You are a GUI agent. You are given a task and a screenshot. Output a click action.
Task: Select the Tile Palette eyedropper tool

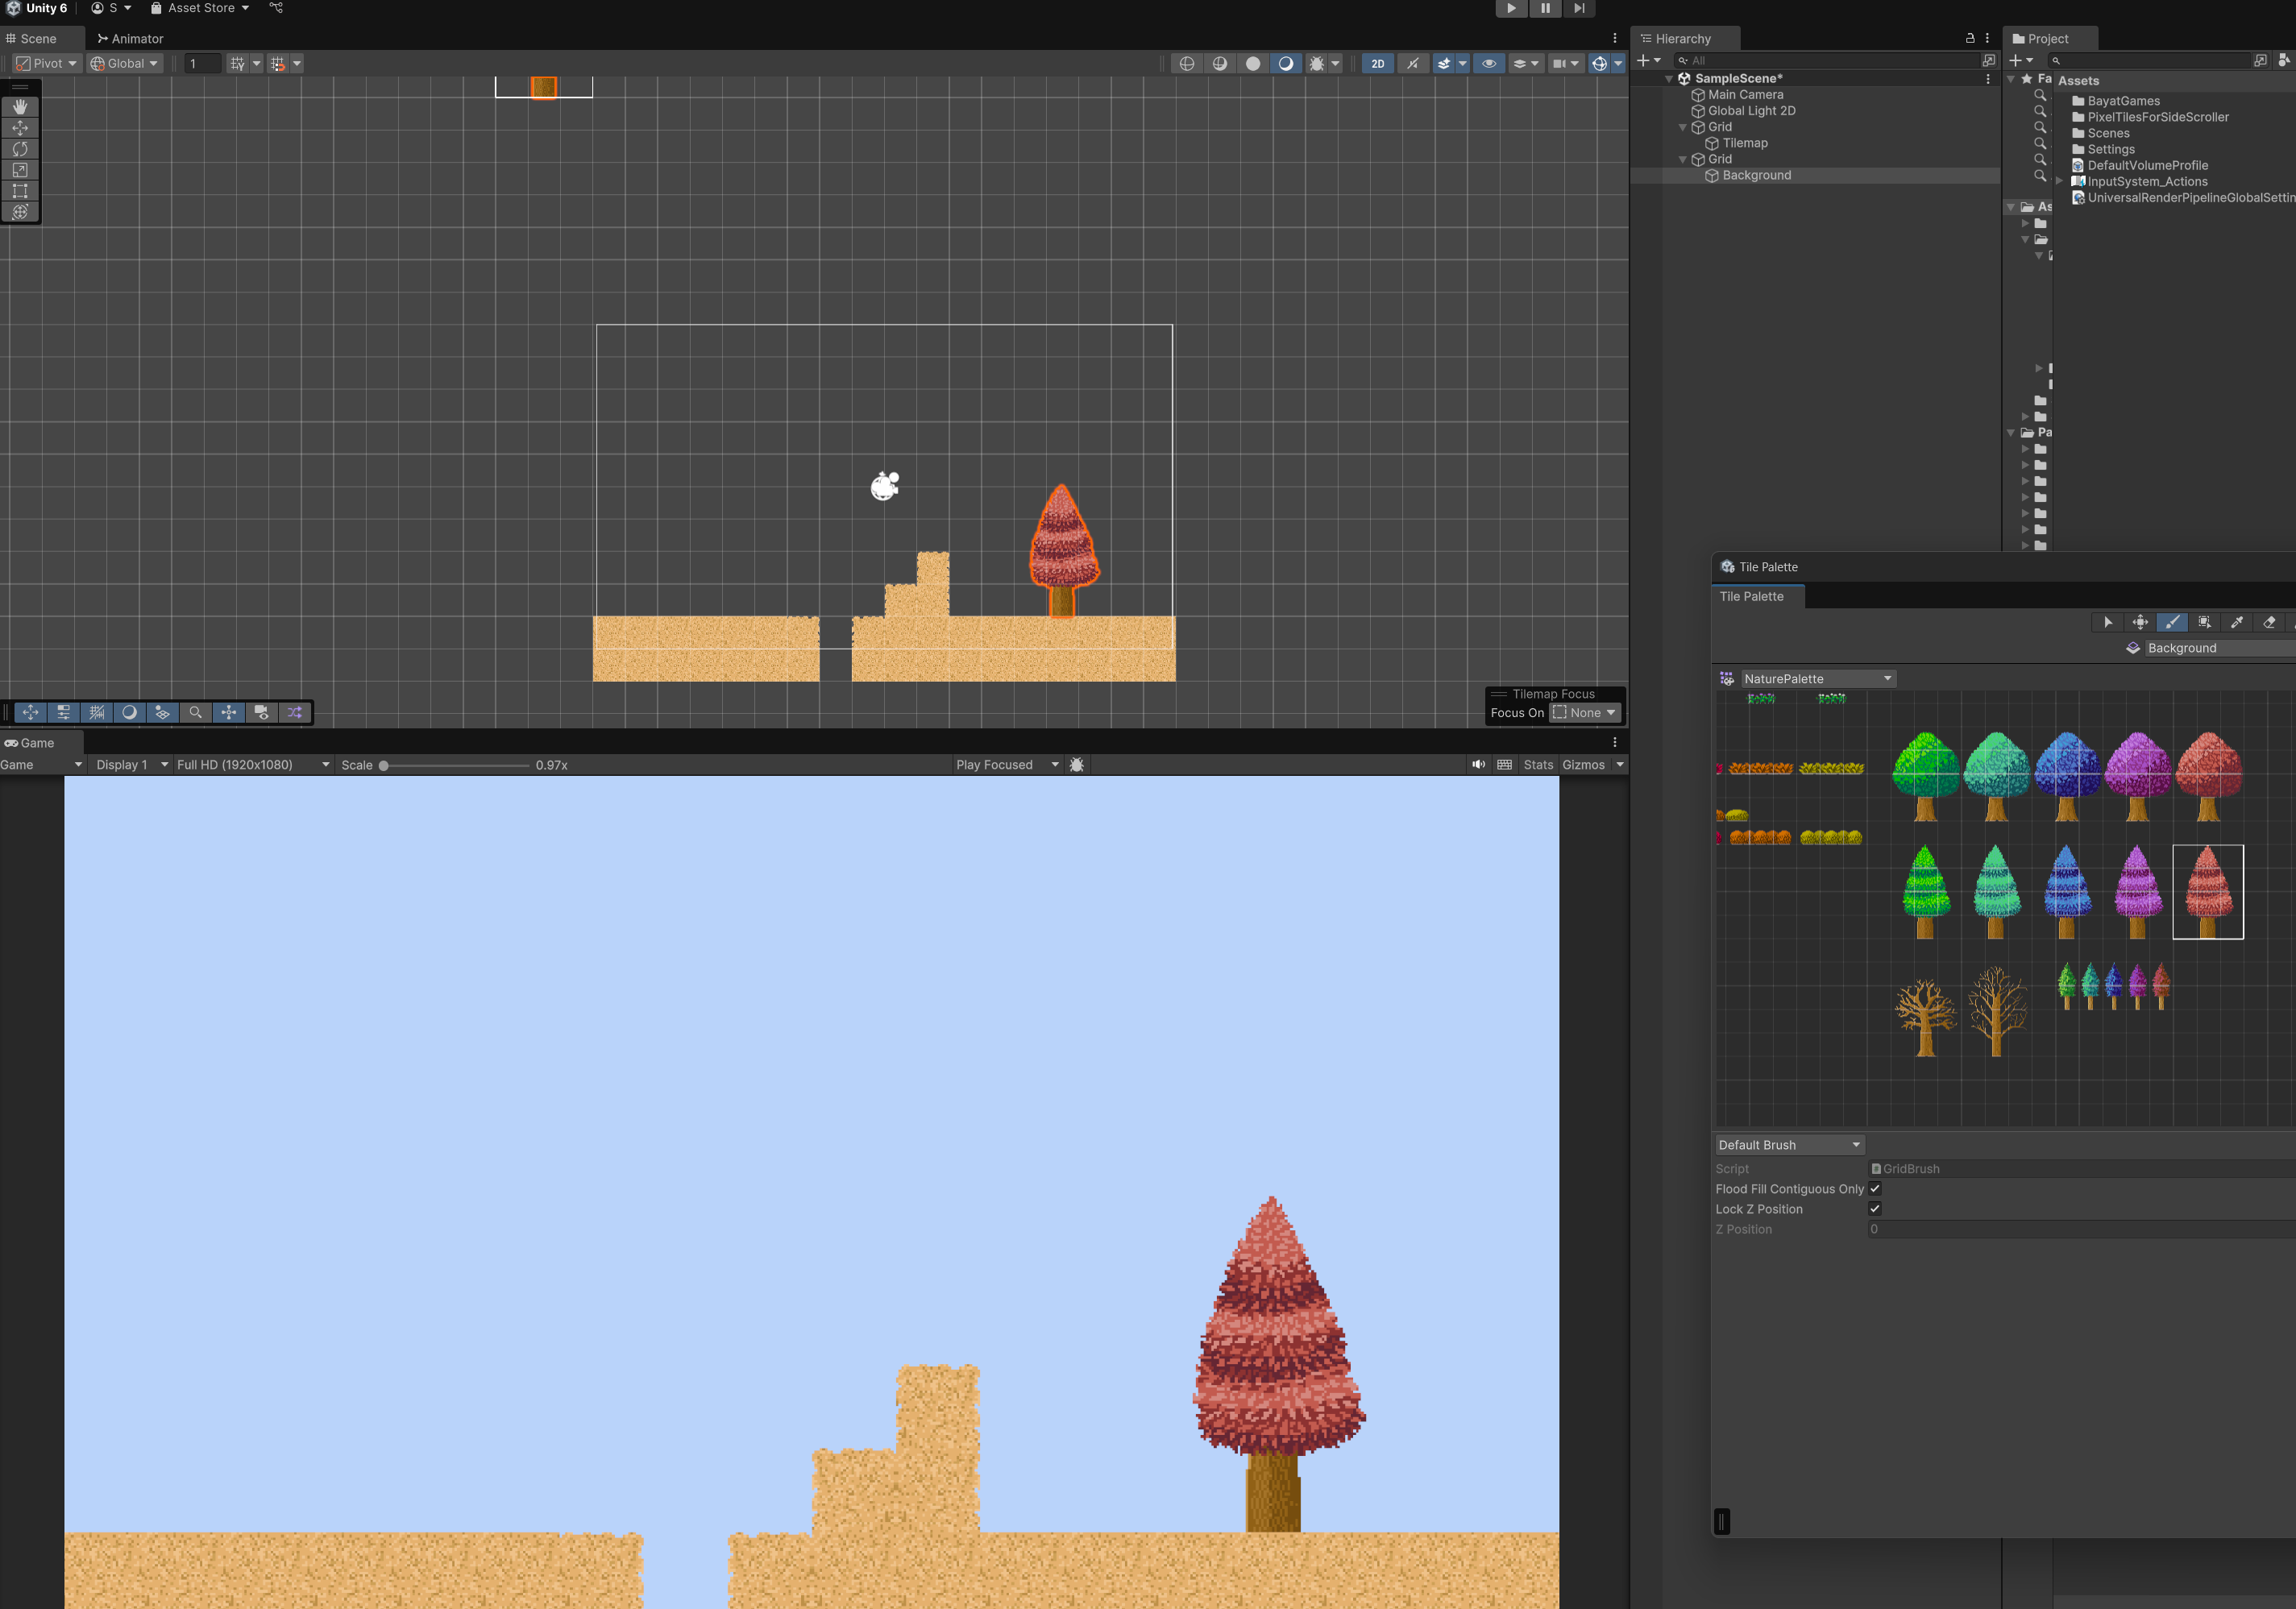tap(2237, 622)
